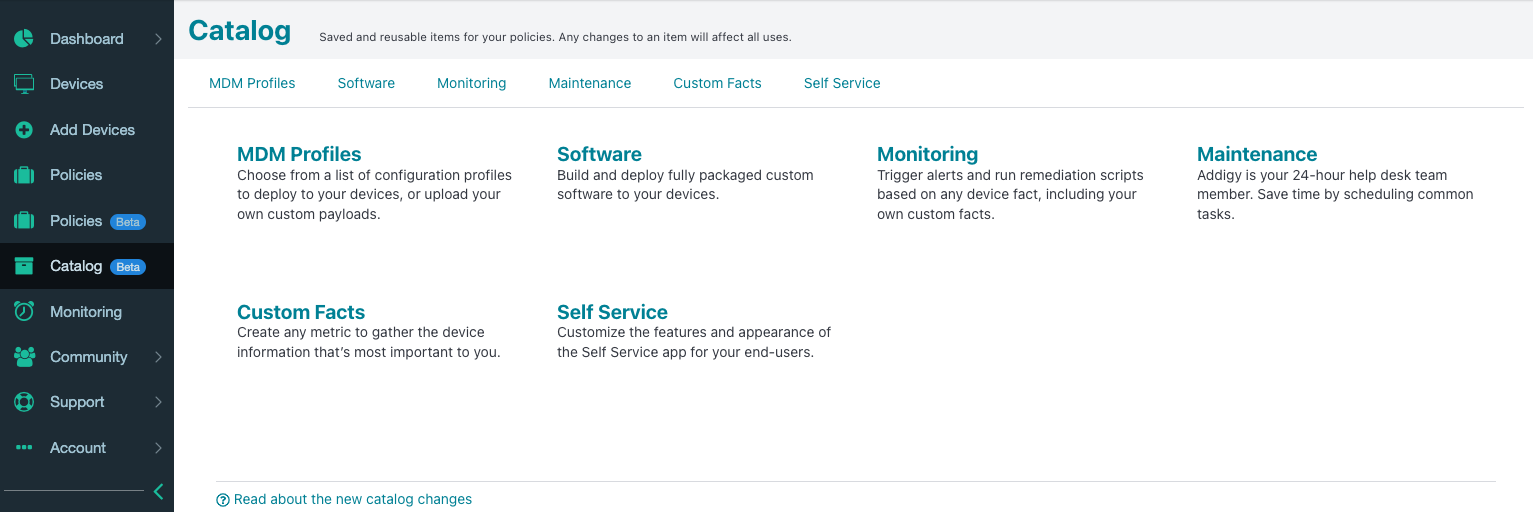1533x512 pixels.
Task: Click the Dashboard pie chart icon
Action: coord(24,39)
